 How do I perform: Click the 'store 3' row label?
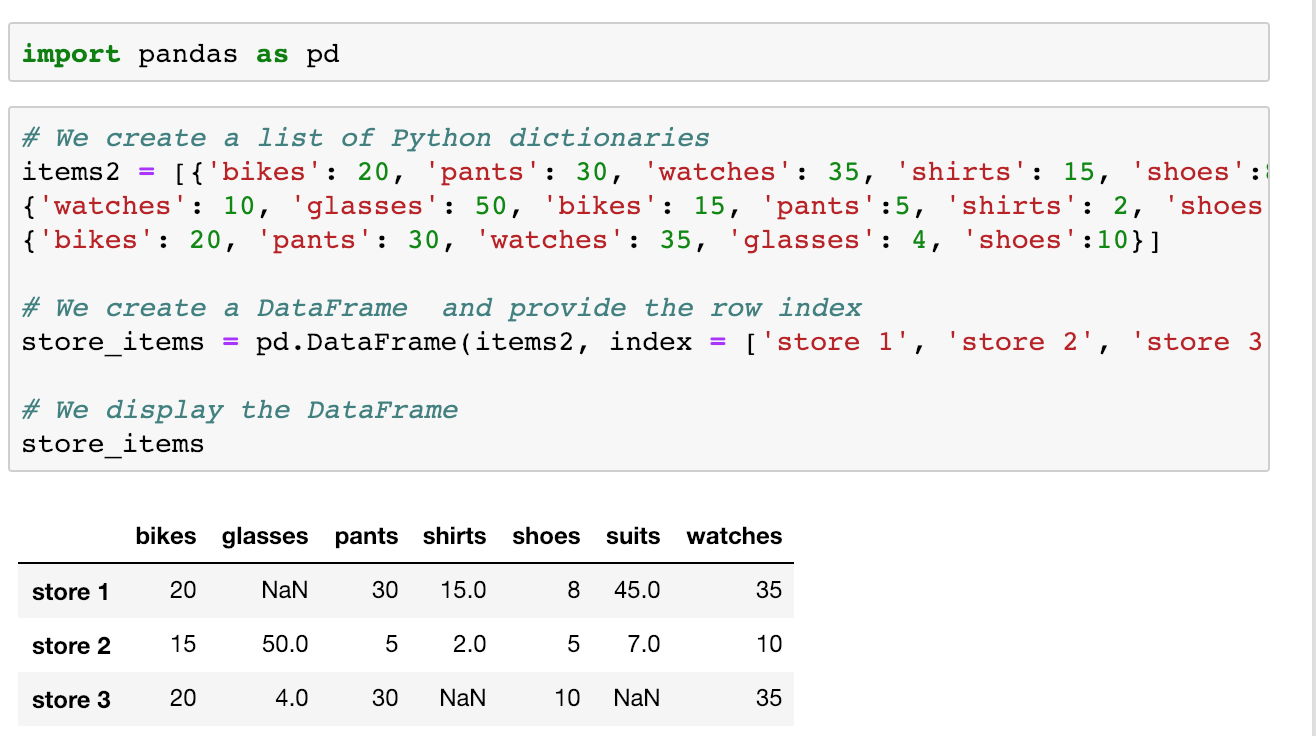pos(71,700)
